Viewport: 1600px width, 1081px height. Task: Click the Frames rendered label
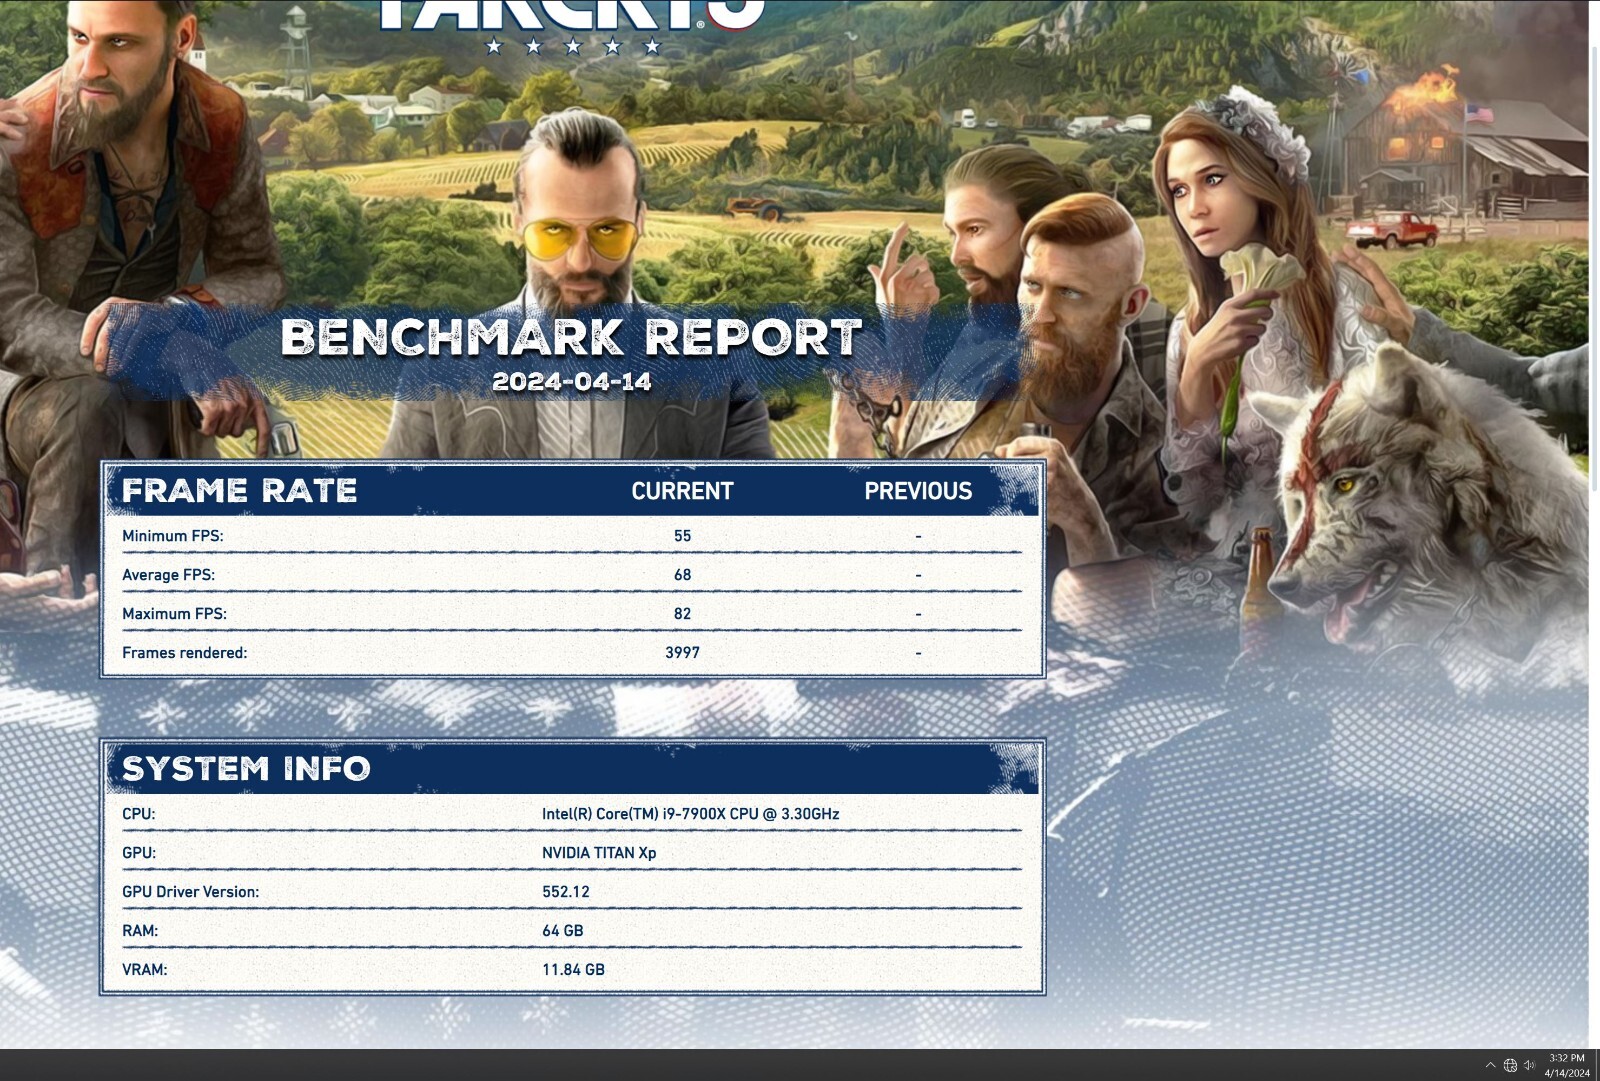(x=184, y=653)
